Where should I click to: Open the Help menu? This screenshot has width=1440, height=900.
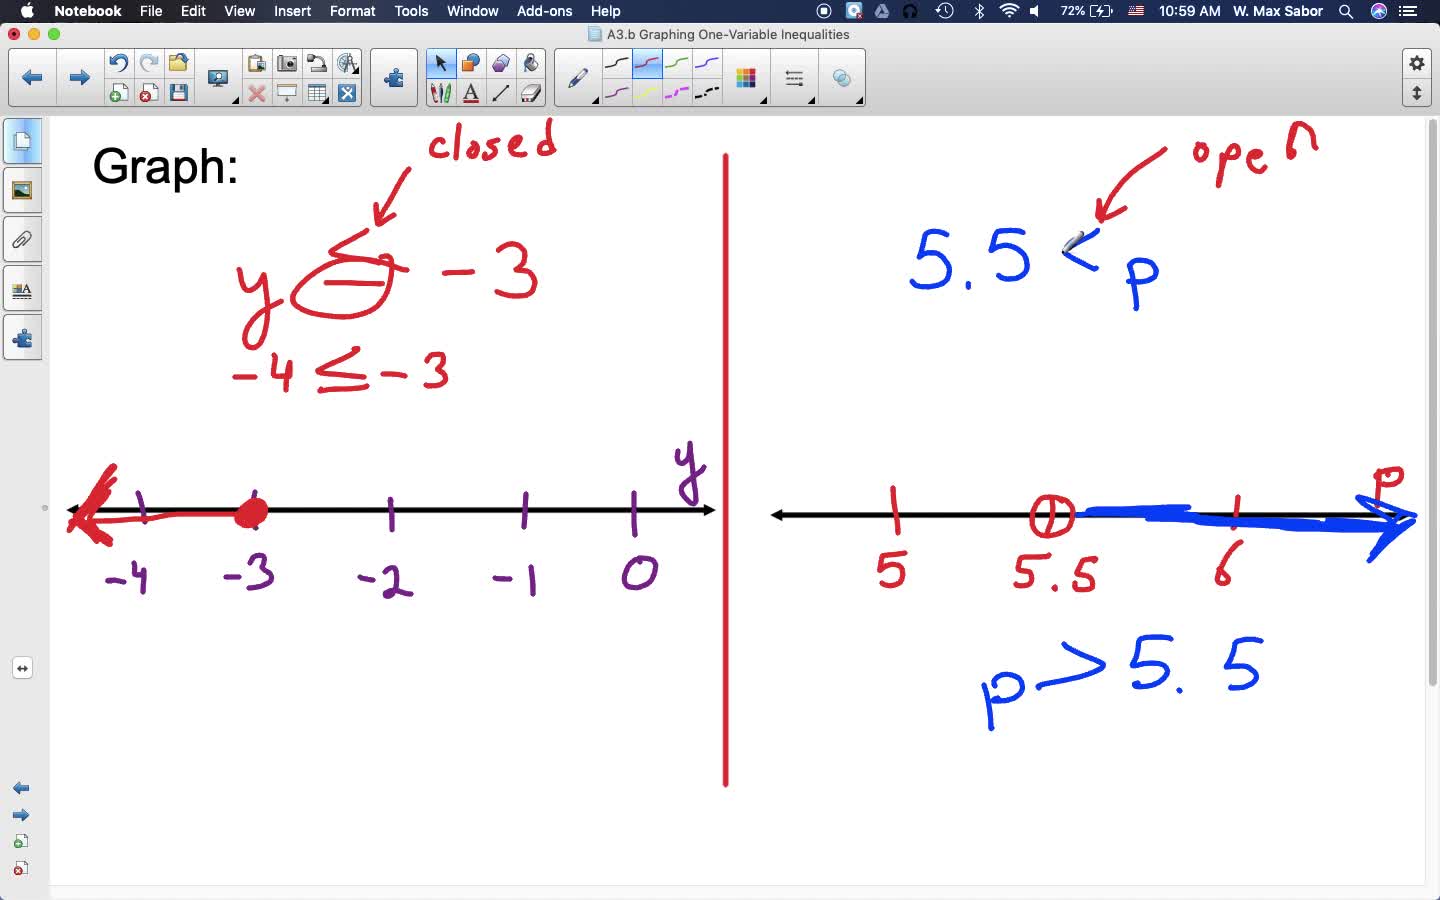coord(605,11)
